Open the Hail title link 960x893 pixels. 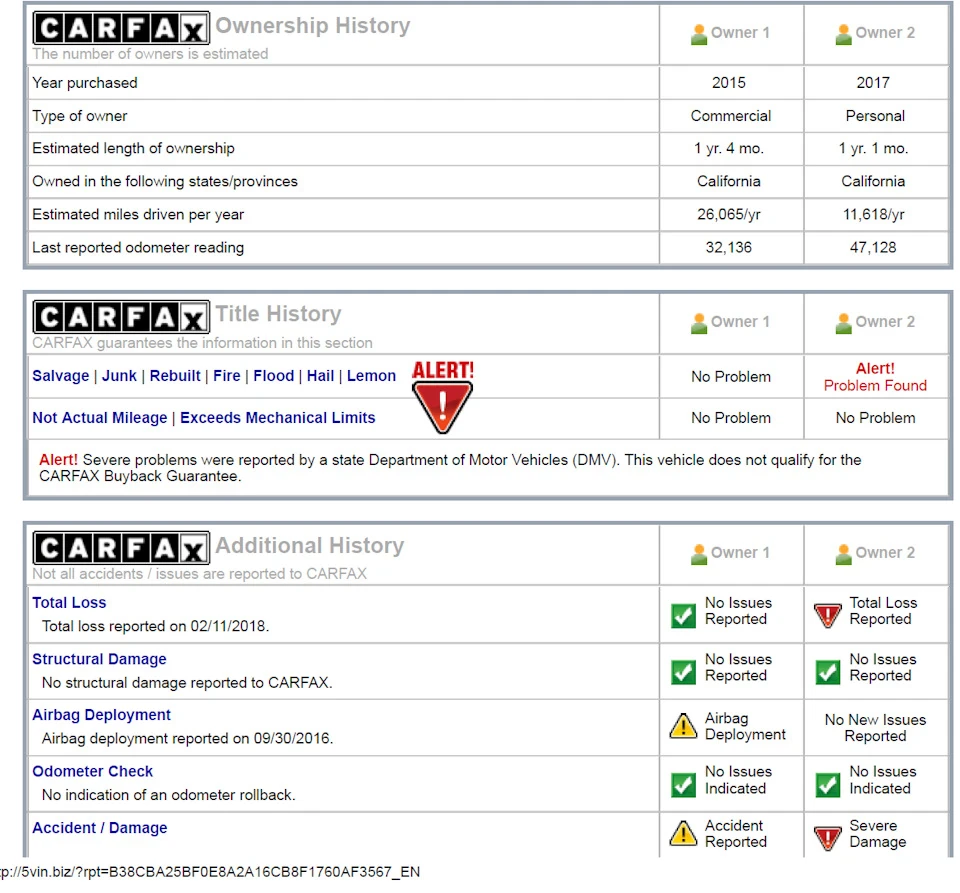point(320,376)
